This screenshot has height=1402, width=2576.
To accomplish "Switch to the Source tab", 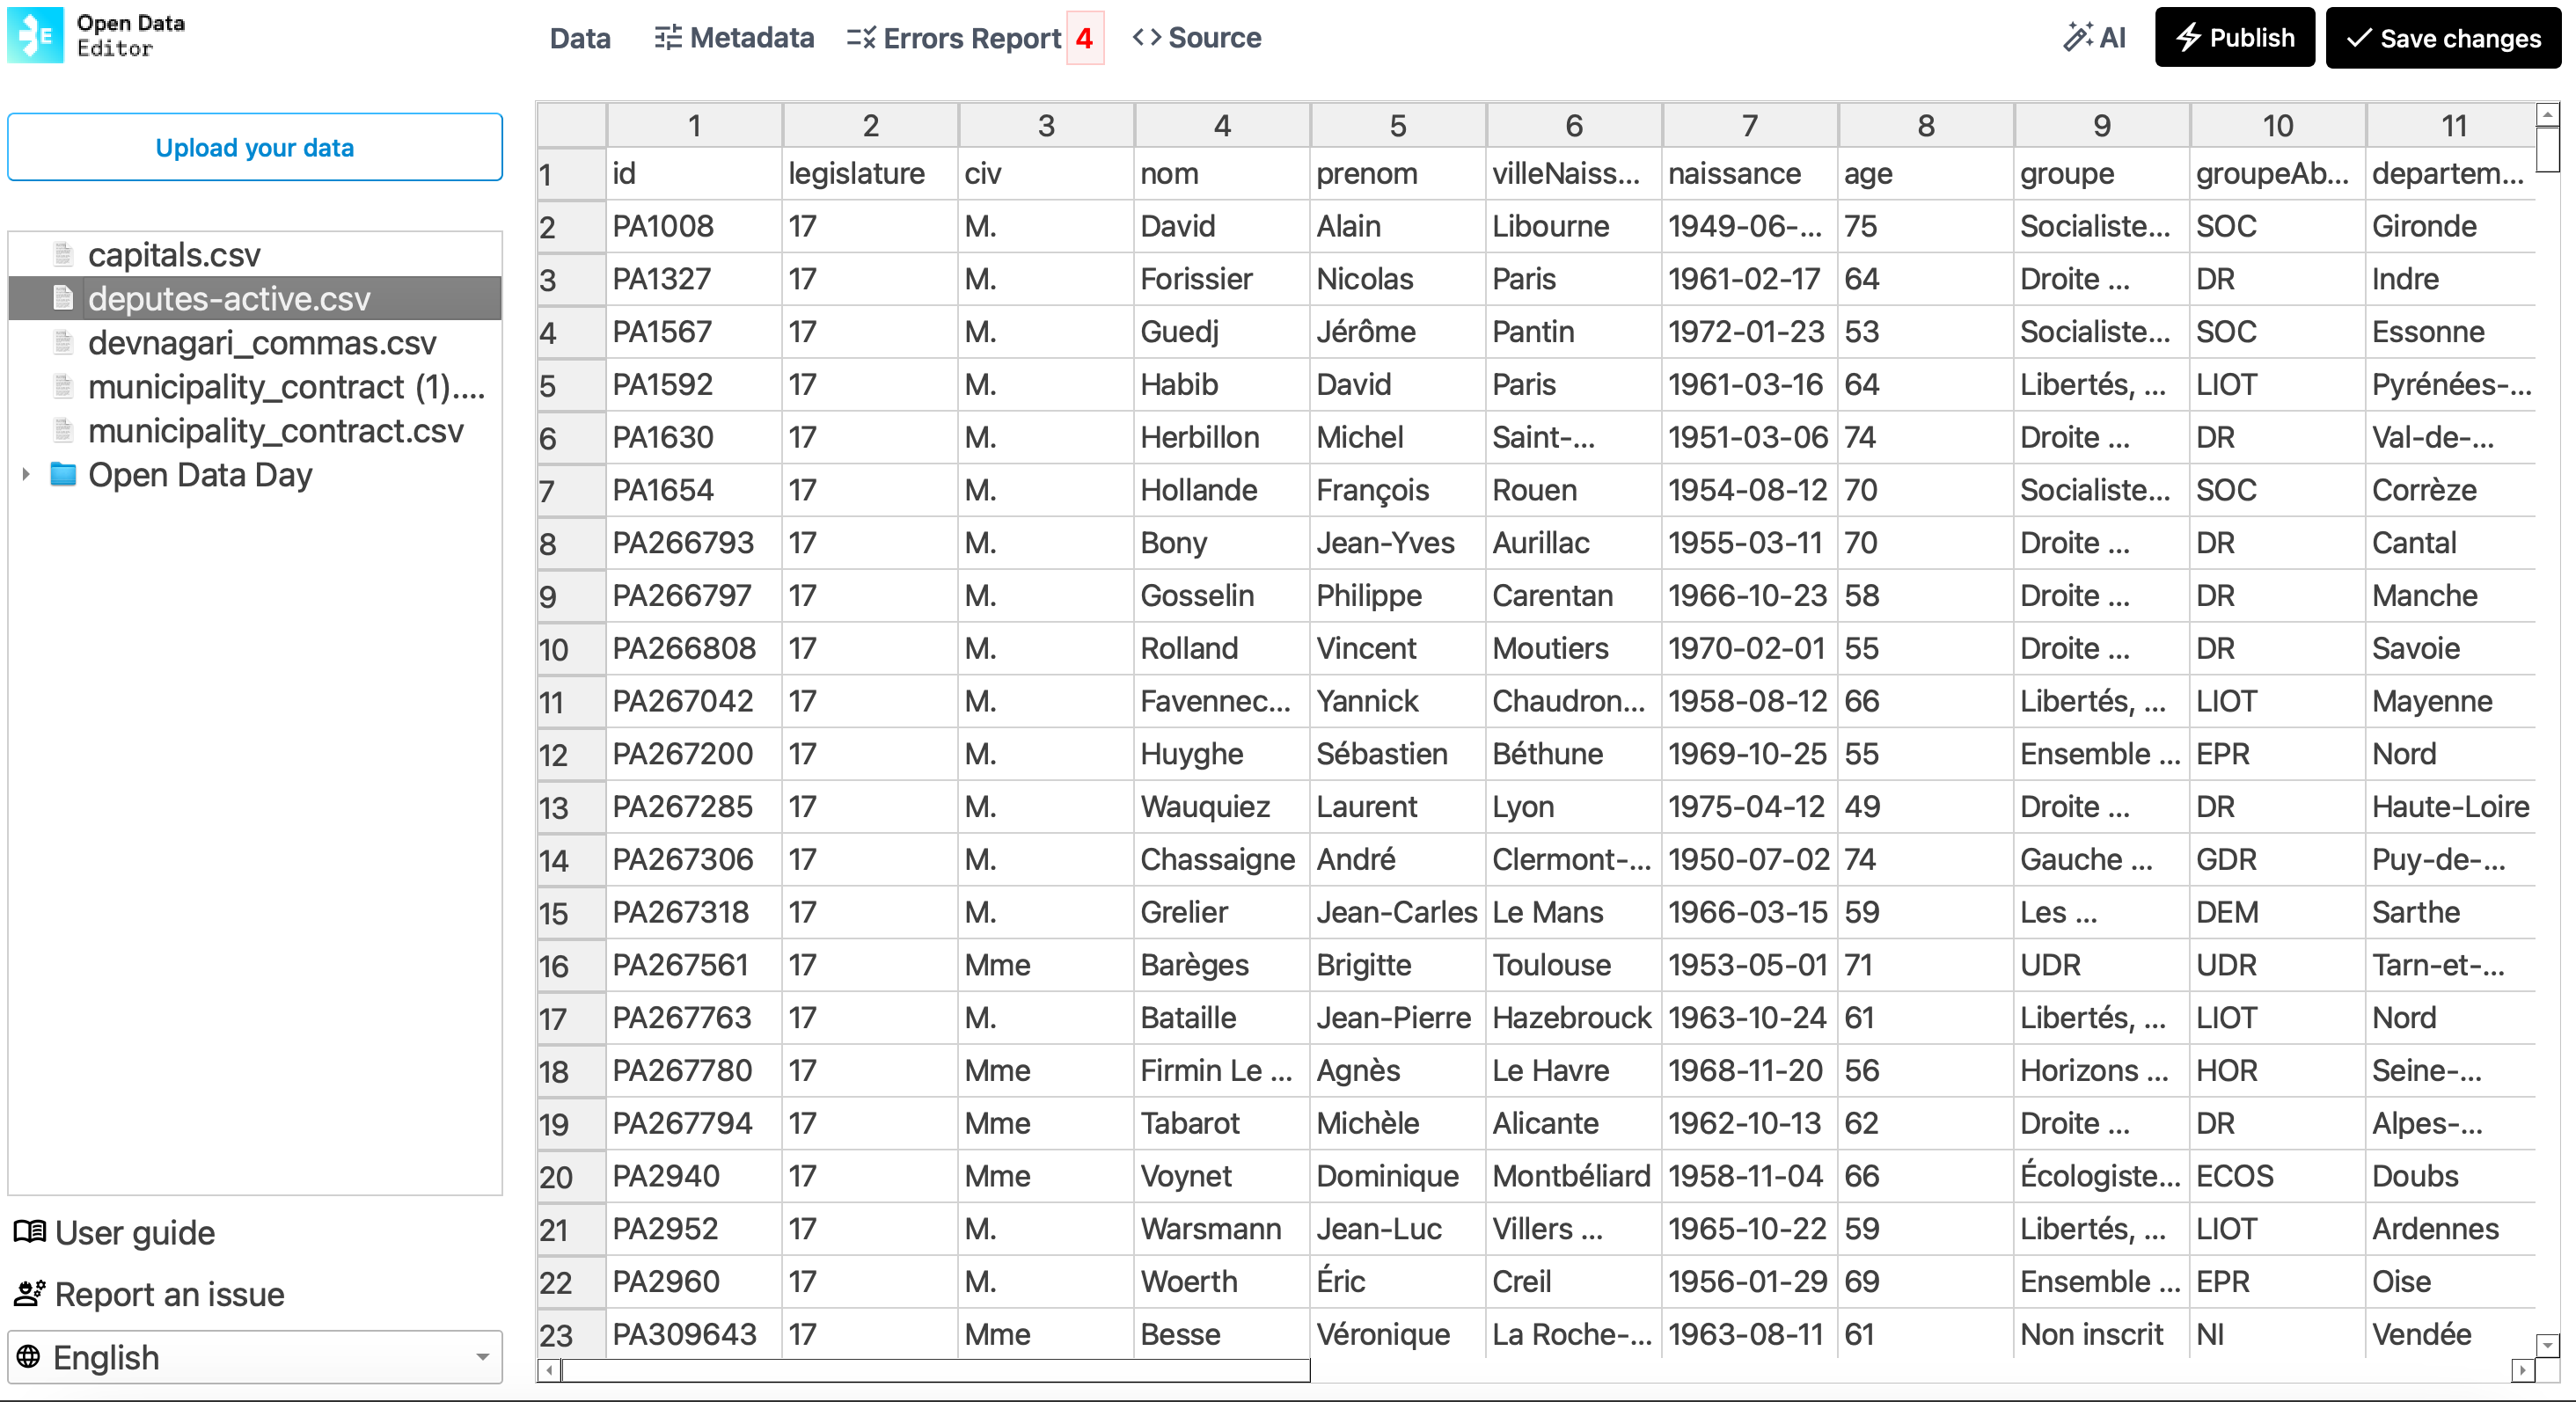I will tap(1197, 38).
